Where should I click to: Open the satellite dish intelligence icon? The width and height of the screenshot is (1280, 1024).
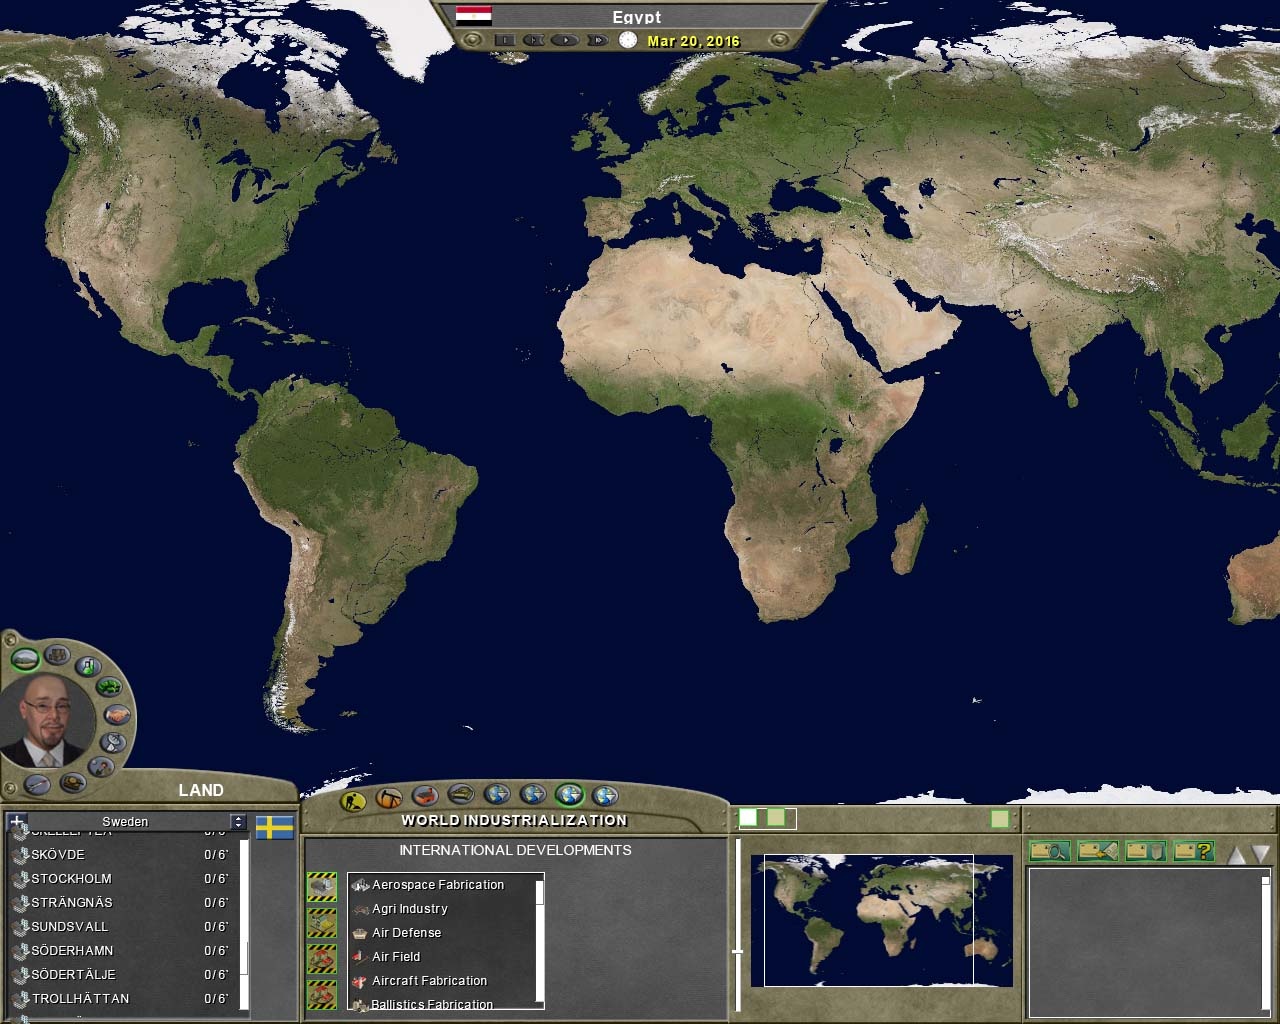point(113,742)
